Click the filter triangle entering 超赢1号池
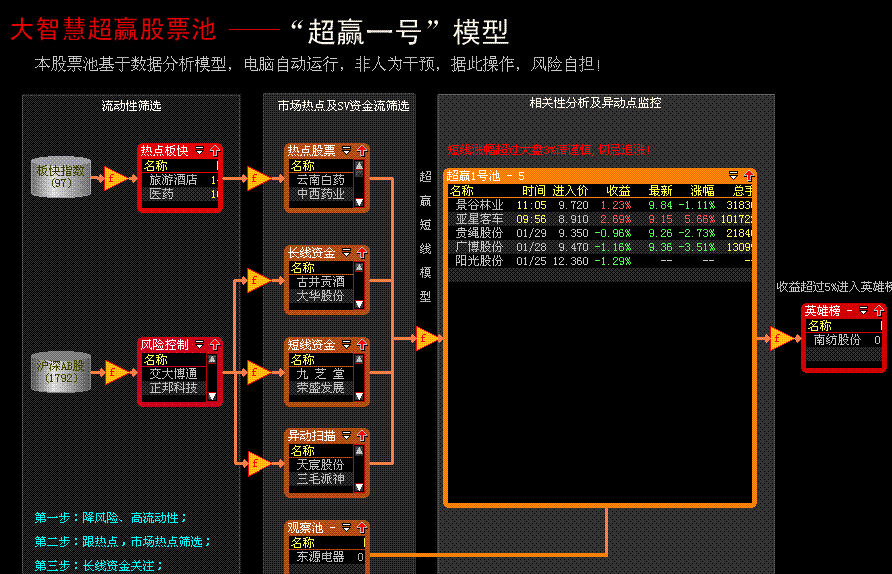The image size is (892, 574). click(x=426, y=338)
